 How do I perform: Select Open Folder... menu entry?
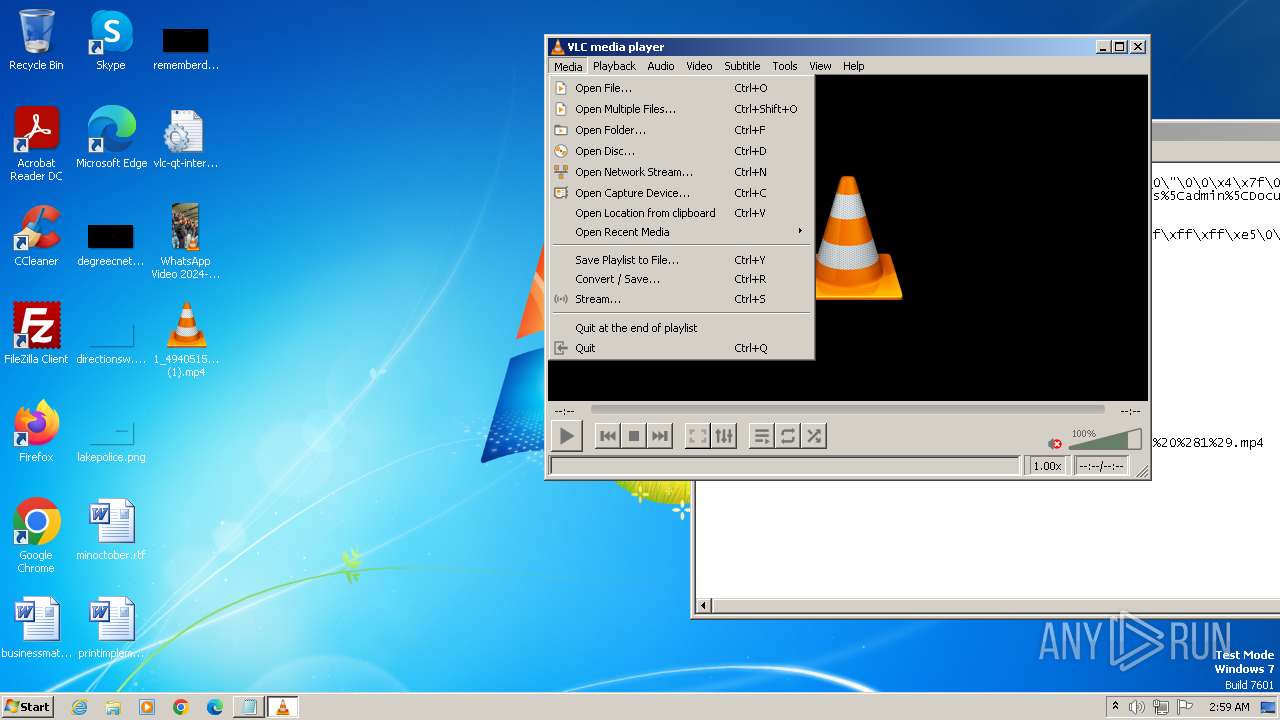click(682, 130)
